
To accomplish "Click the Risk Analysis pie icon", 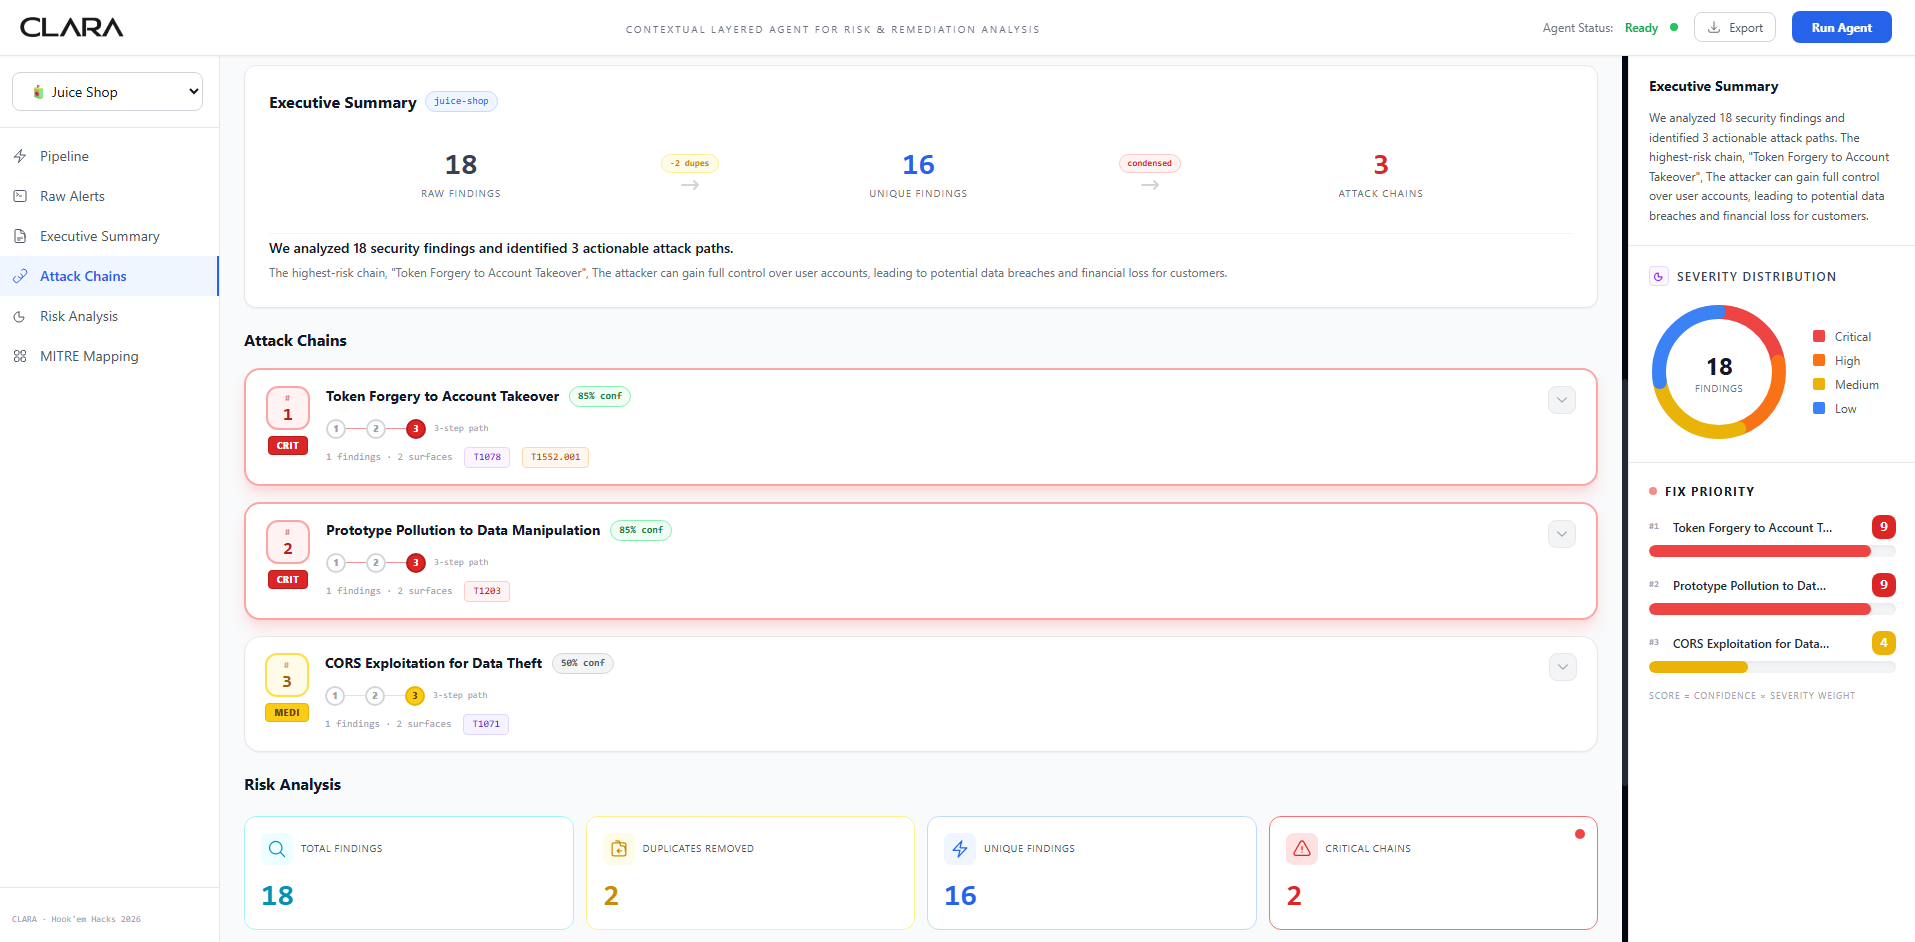I will click(x=20, y=316).
